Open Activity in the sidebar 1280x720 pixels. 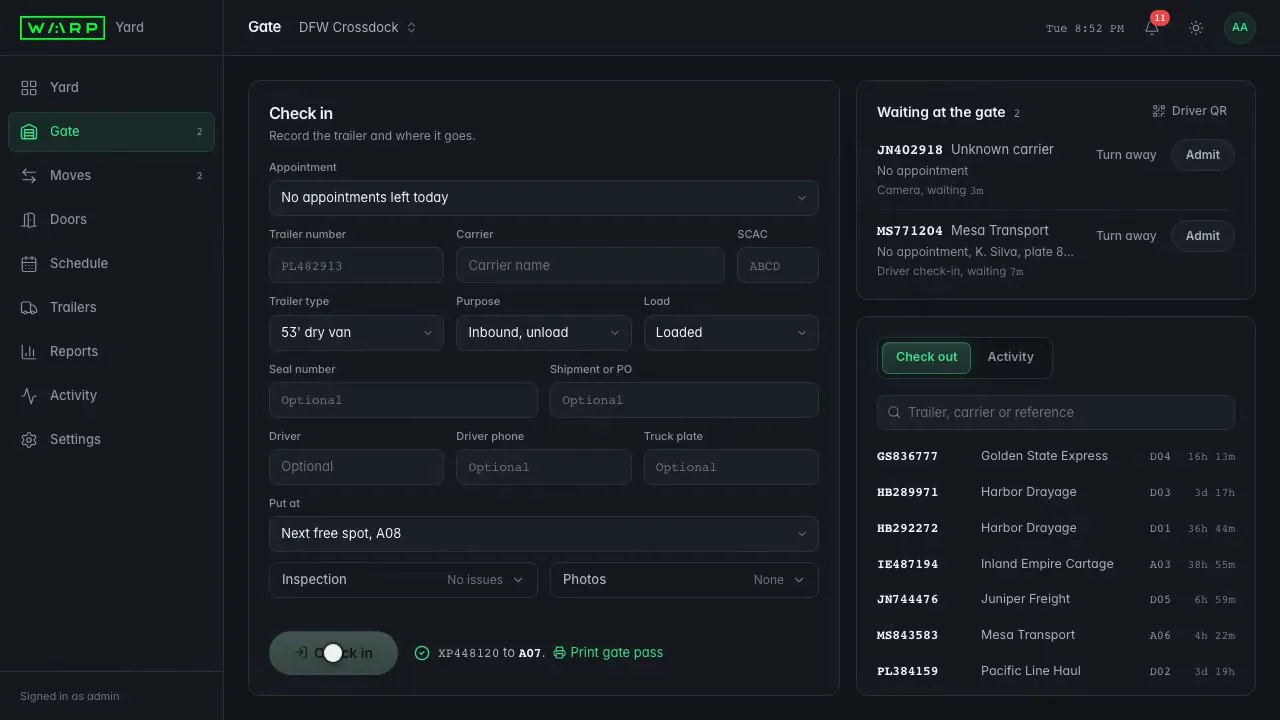pyautogui.click(x=111, y=395)
